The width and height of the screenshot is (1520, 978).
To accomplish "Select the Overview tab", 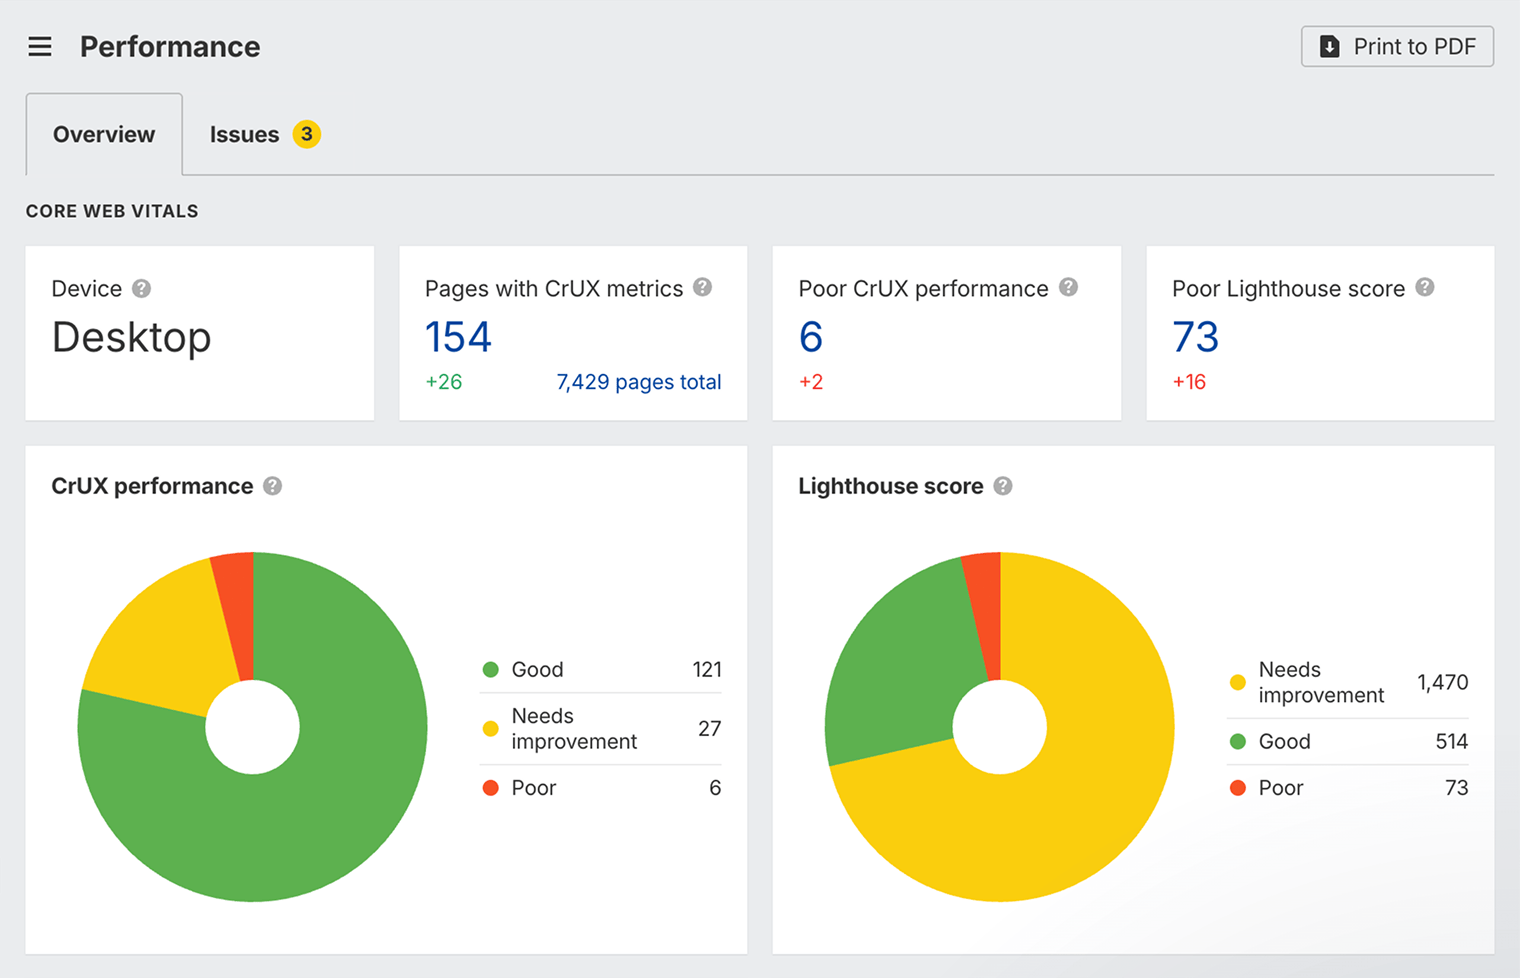I will tap(103, 134).
